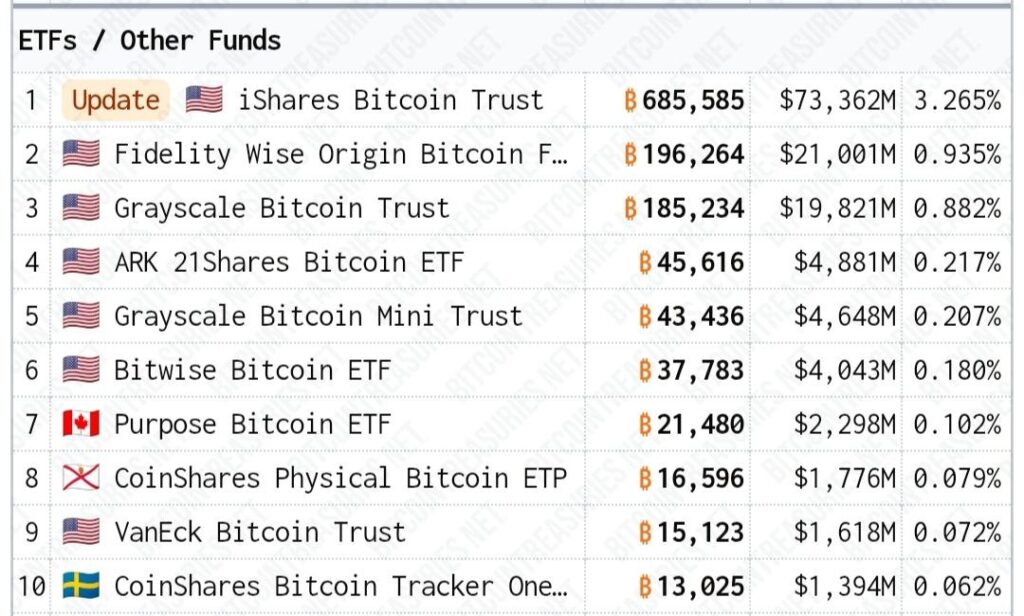Click the Canadian flag beside Purpose Bitcoin ETF

pos(81,424)
